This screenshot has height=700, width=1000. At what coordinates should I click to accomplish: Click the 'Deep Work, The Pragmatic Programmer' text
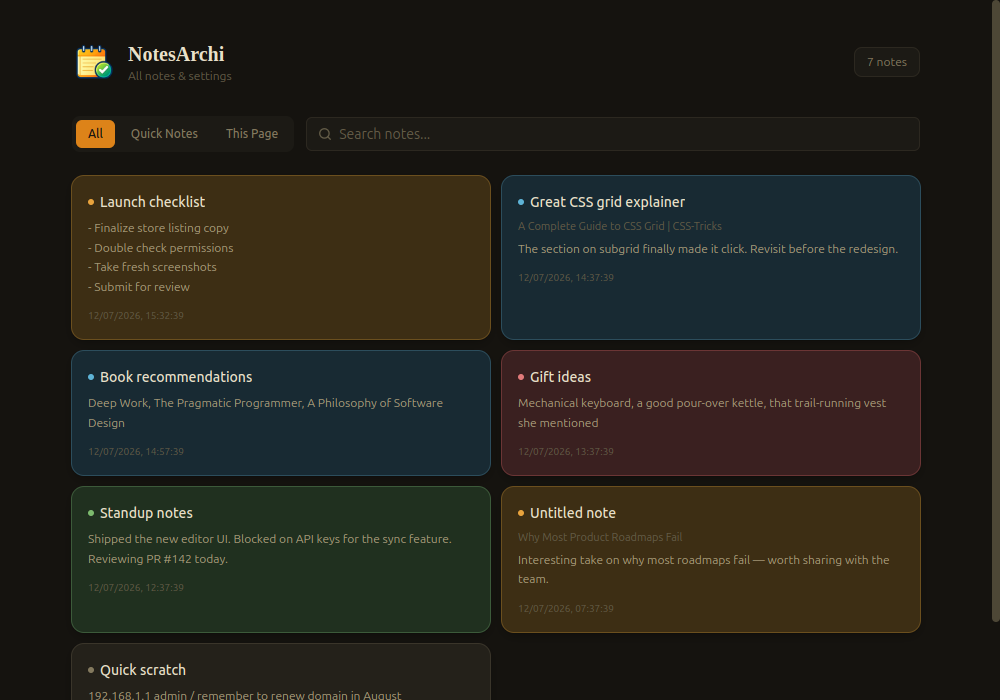coord(265,413)
